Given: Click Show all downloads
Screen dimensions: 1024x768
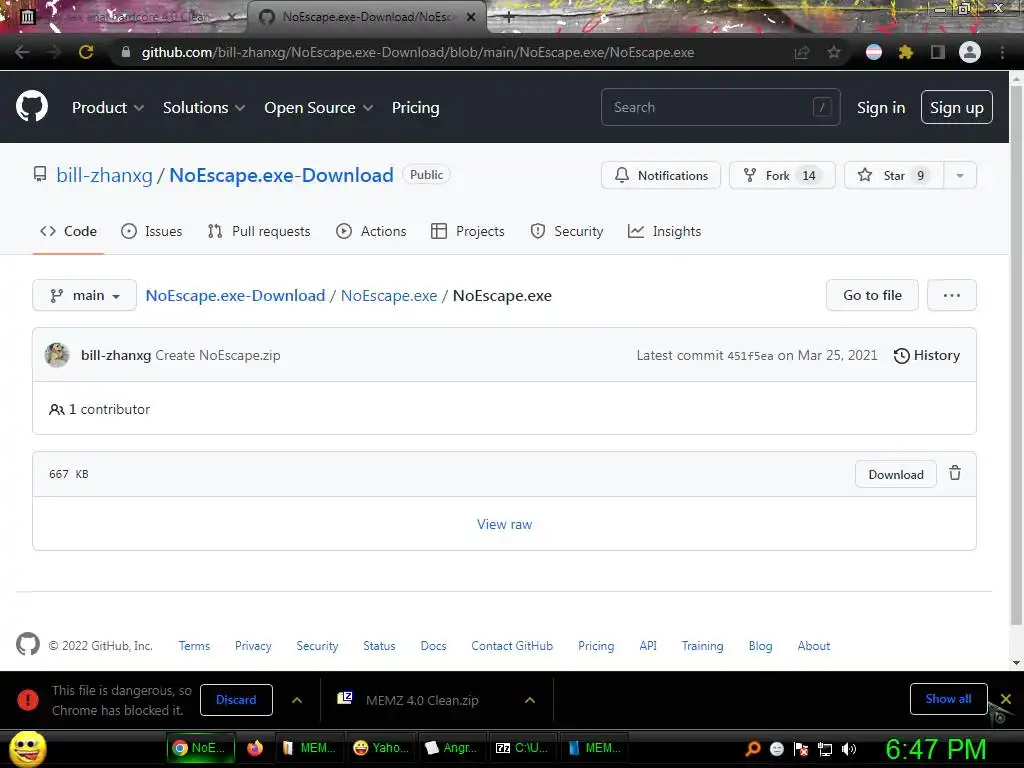Looking at the screenshot, I should [x=948, y=699].
